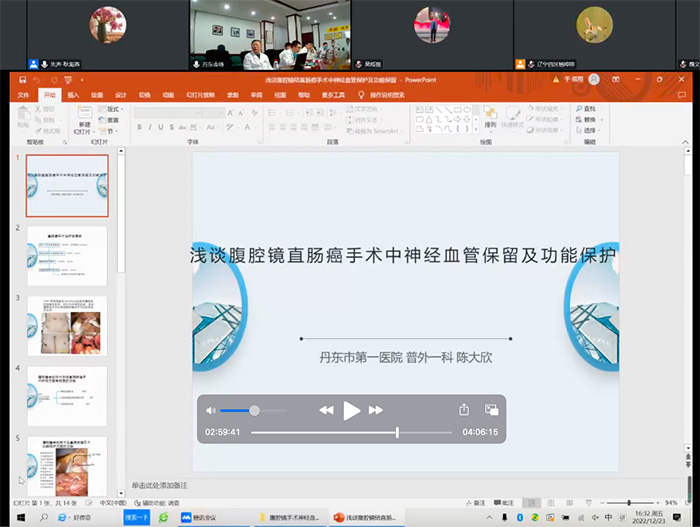The height and width of the screenshot is (527, 700).
Task: Toggle picture-in-picture mode in video player
Action: tap(491, 410)
